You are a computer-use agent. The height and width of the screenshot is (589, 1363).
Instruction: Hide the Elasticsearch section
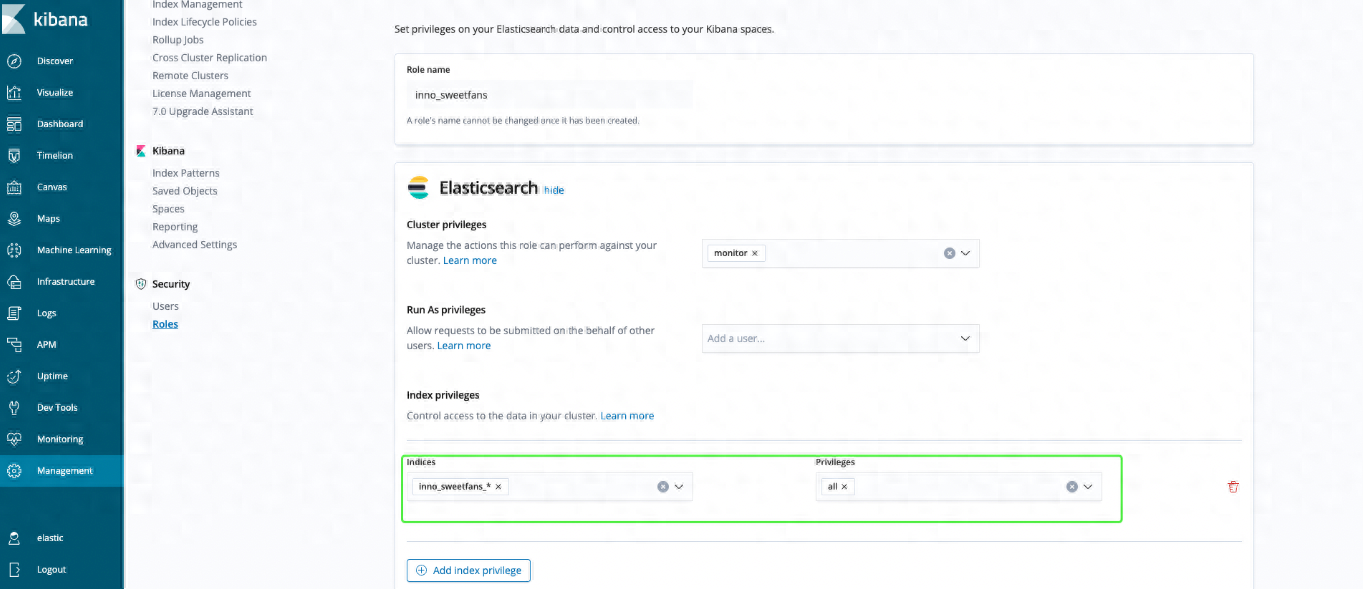554,190
